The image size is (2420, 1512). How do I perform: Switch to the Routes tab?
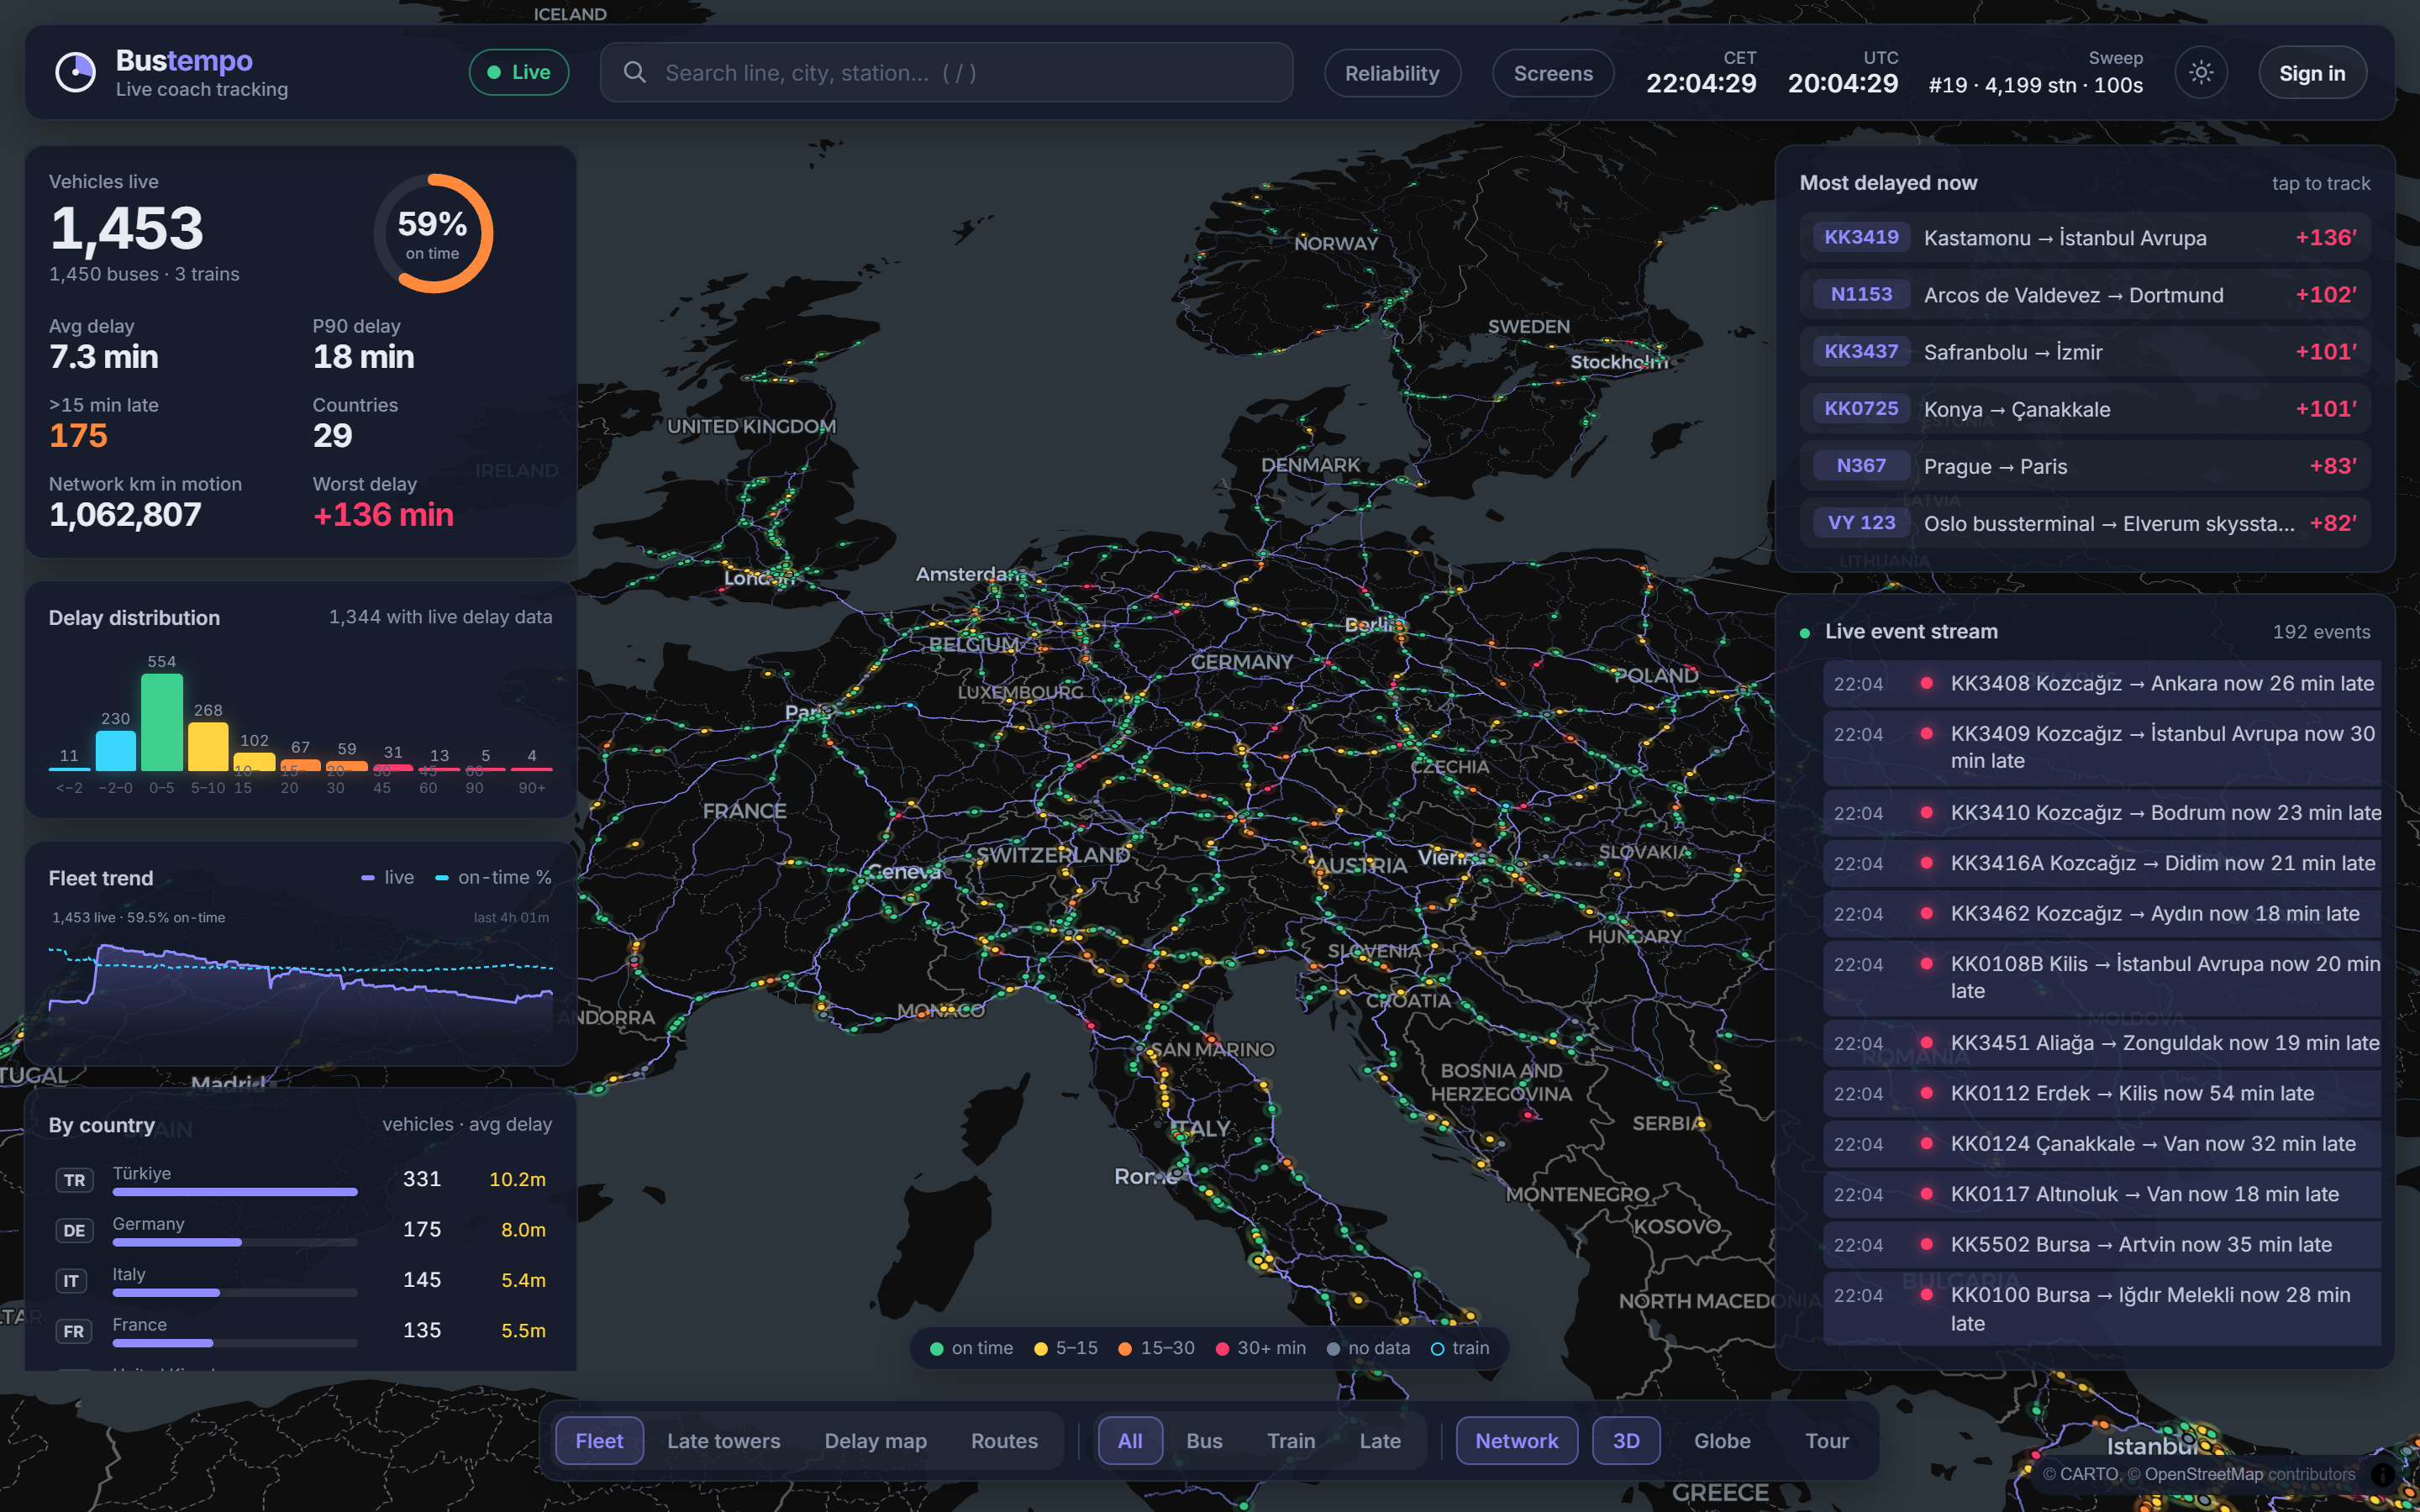click(x=1004, y=1441)
